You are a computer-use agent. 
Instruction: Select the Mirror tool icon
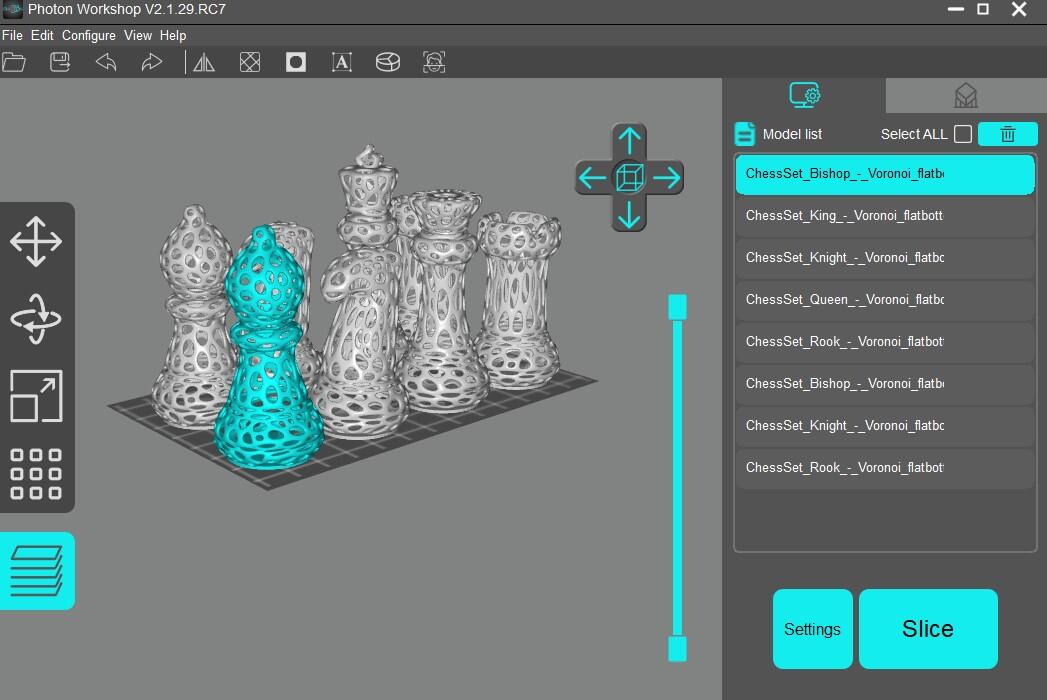tap(204, 62)
